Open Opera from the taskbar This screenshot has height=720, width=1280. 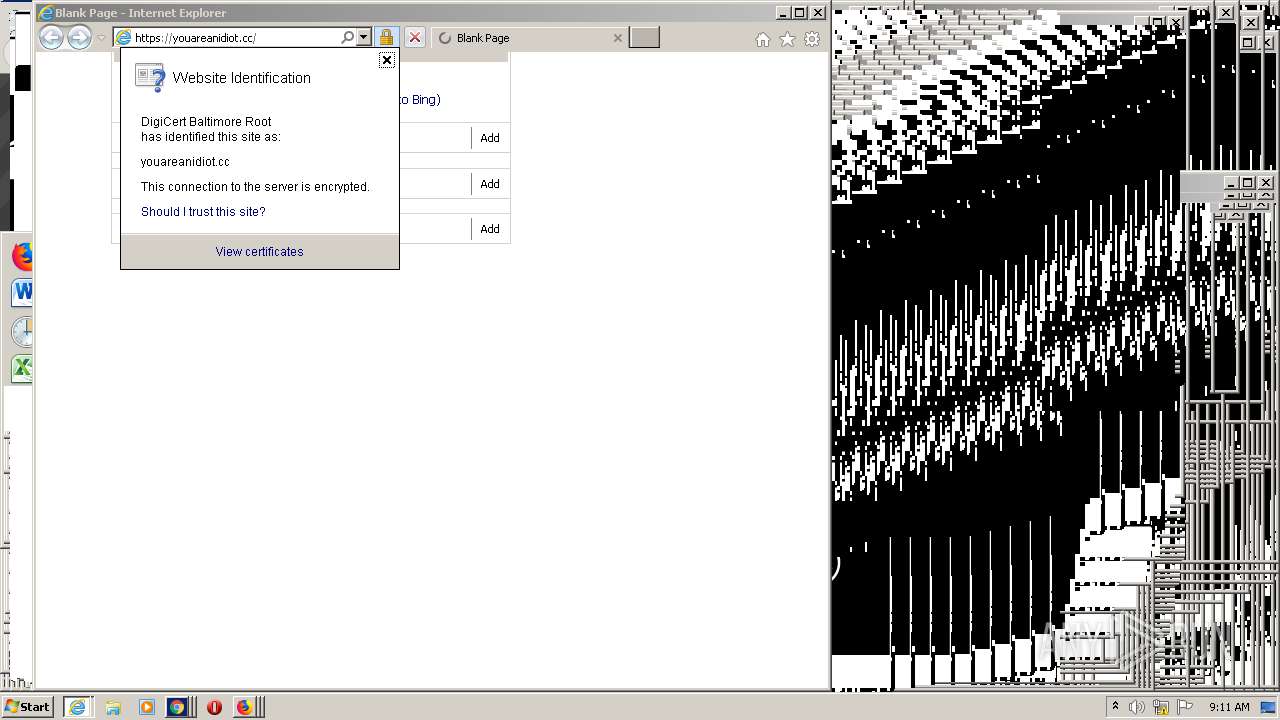[214, 707]
